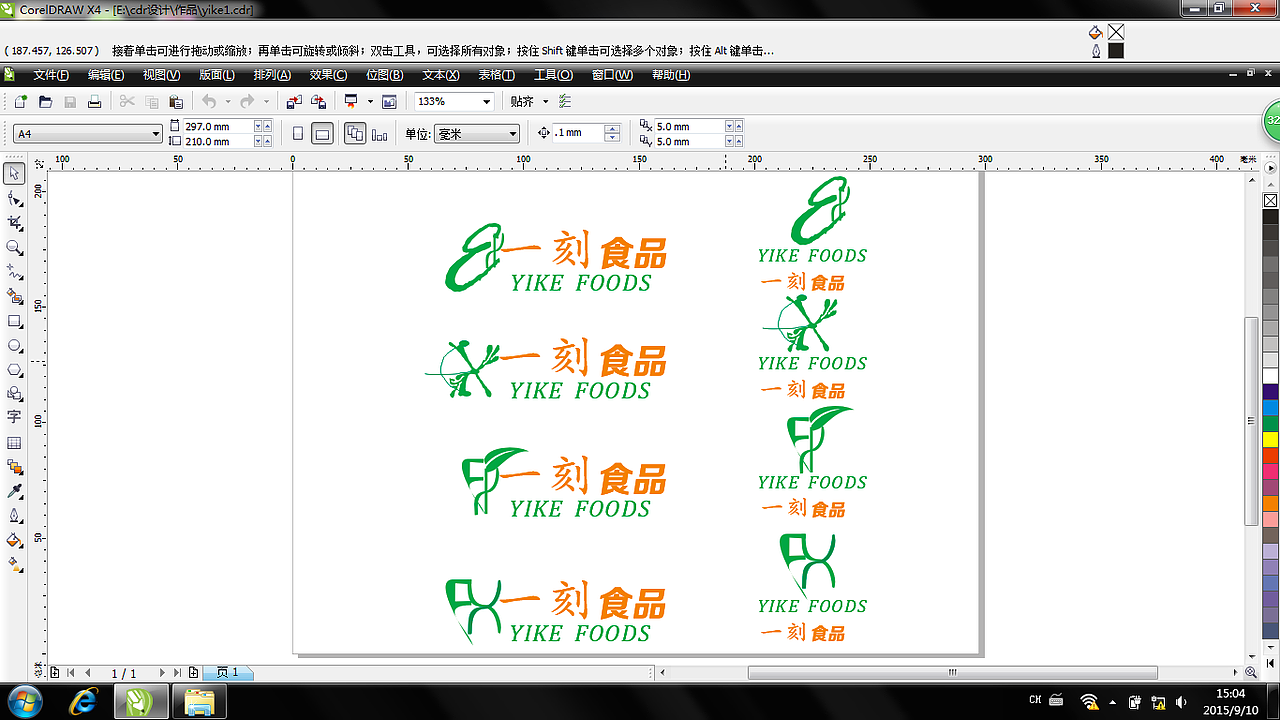Open the 效果(C) menu
Screen dimensions: 1280x720
pyautogui.click(x=328, y=75)
